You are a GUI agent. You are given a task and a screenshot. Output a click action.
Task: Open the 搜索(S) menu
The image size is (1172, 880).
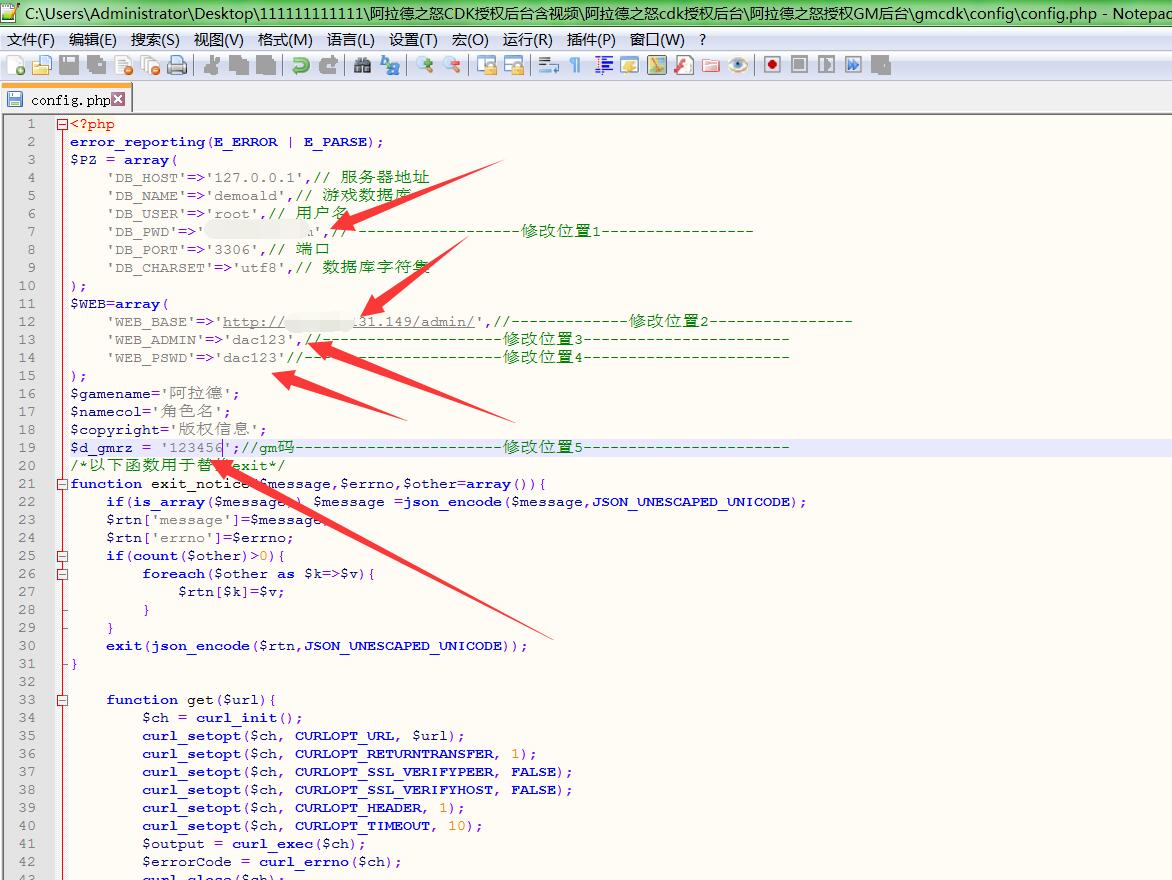click(155, 39)
